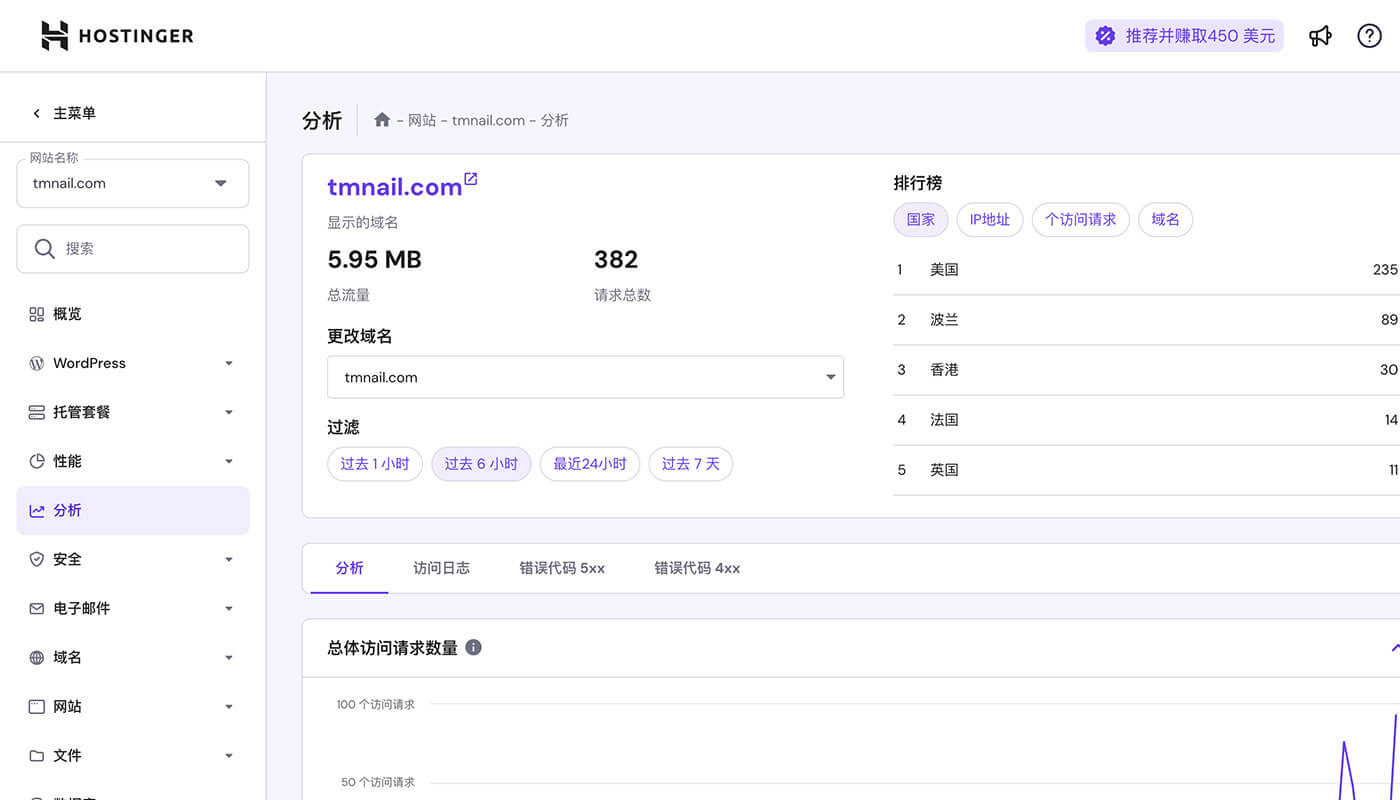Expand the 网站 menu arrow
The image size is (1400, 800).
click(229, 706)
